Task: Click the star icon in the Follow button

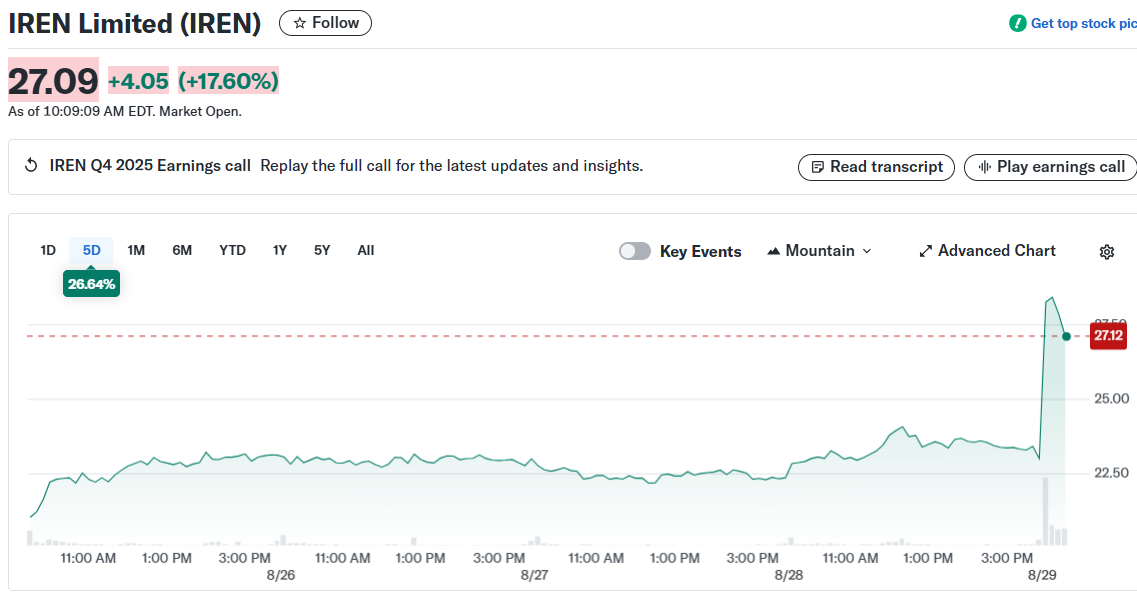Action: tap(299, 23)
